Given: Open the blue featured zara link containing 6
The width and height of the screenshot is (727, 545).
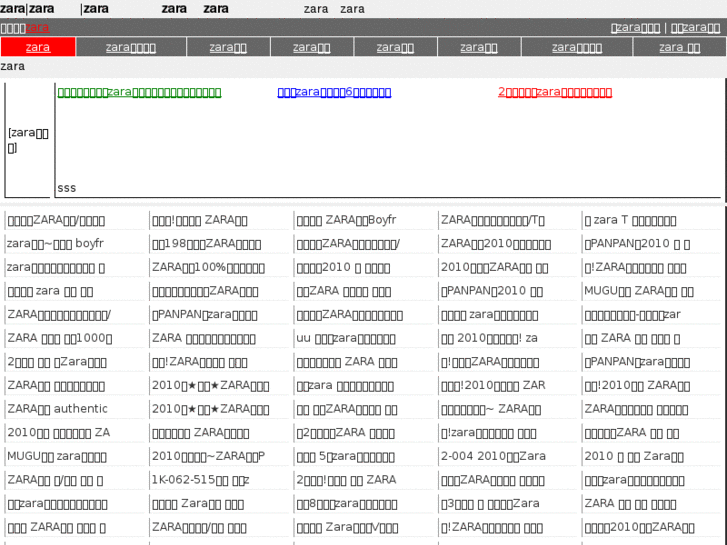Looking at the screenshot, I should (x=334, y=92).
